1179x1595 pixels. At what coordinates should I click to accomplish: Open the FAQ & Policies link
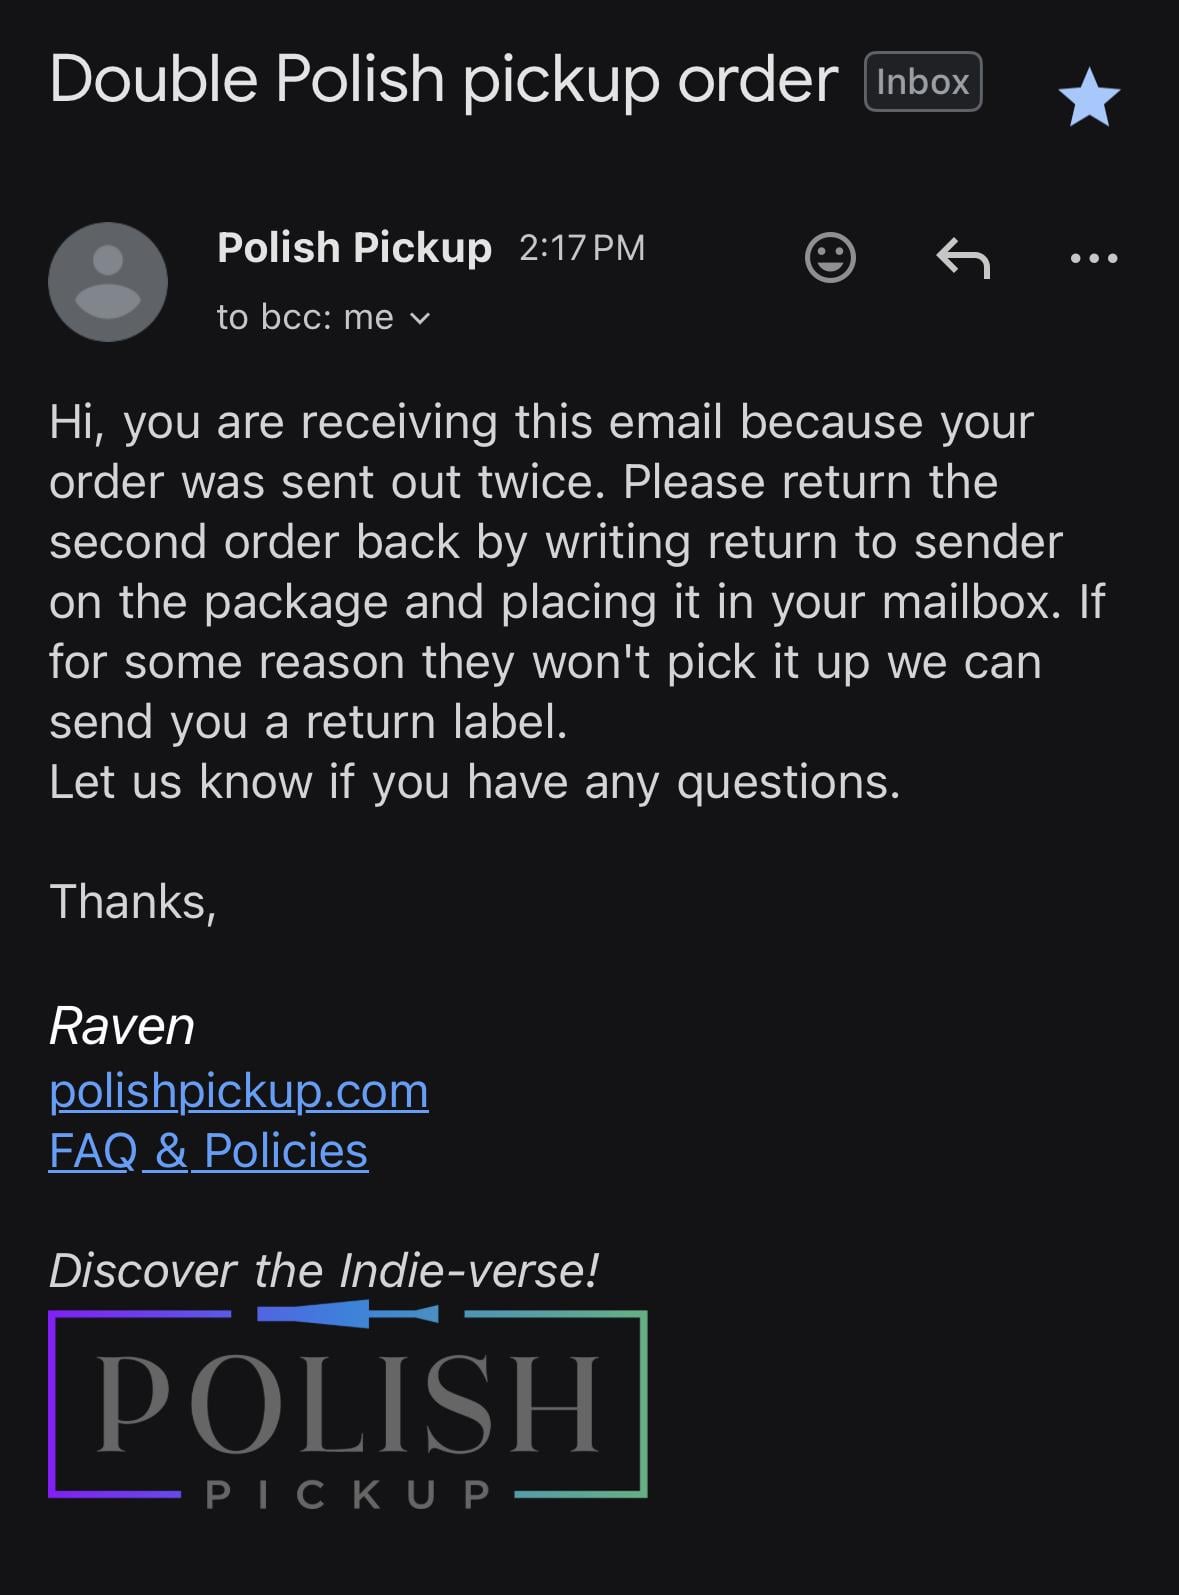coord(208,1150)
